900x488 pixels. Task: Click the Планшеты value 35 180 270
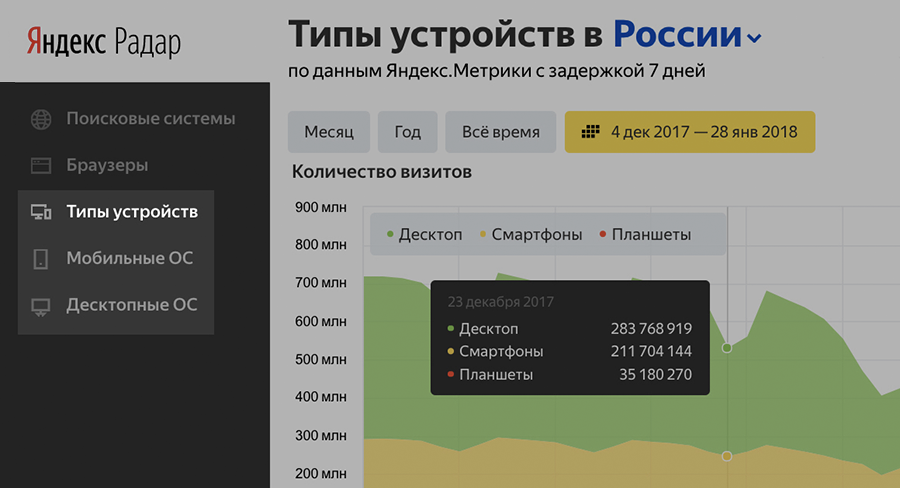click(x=655, y=375)
